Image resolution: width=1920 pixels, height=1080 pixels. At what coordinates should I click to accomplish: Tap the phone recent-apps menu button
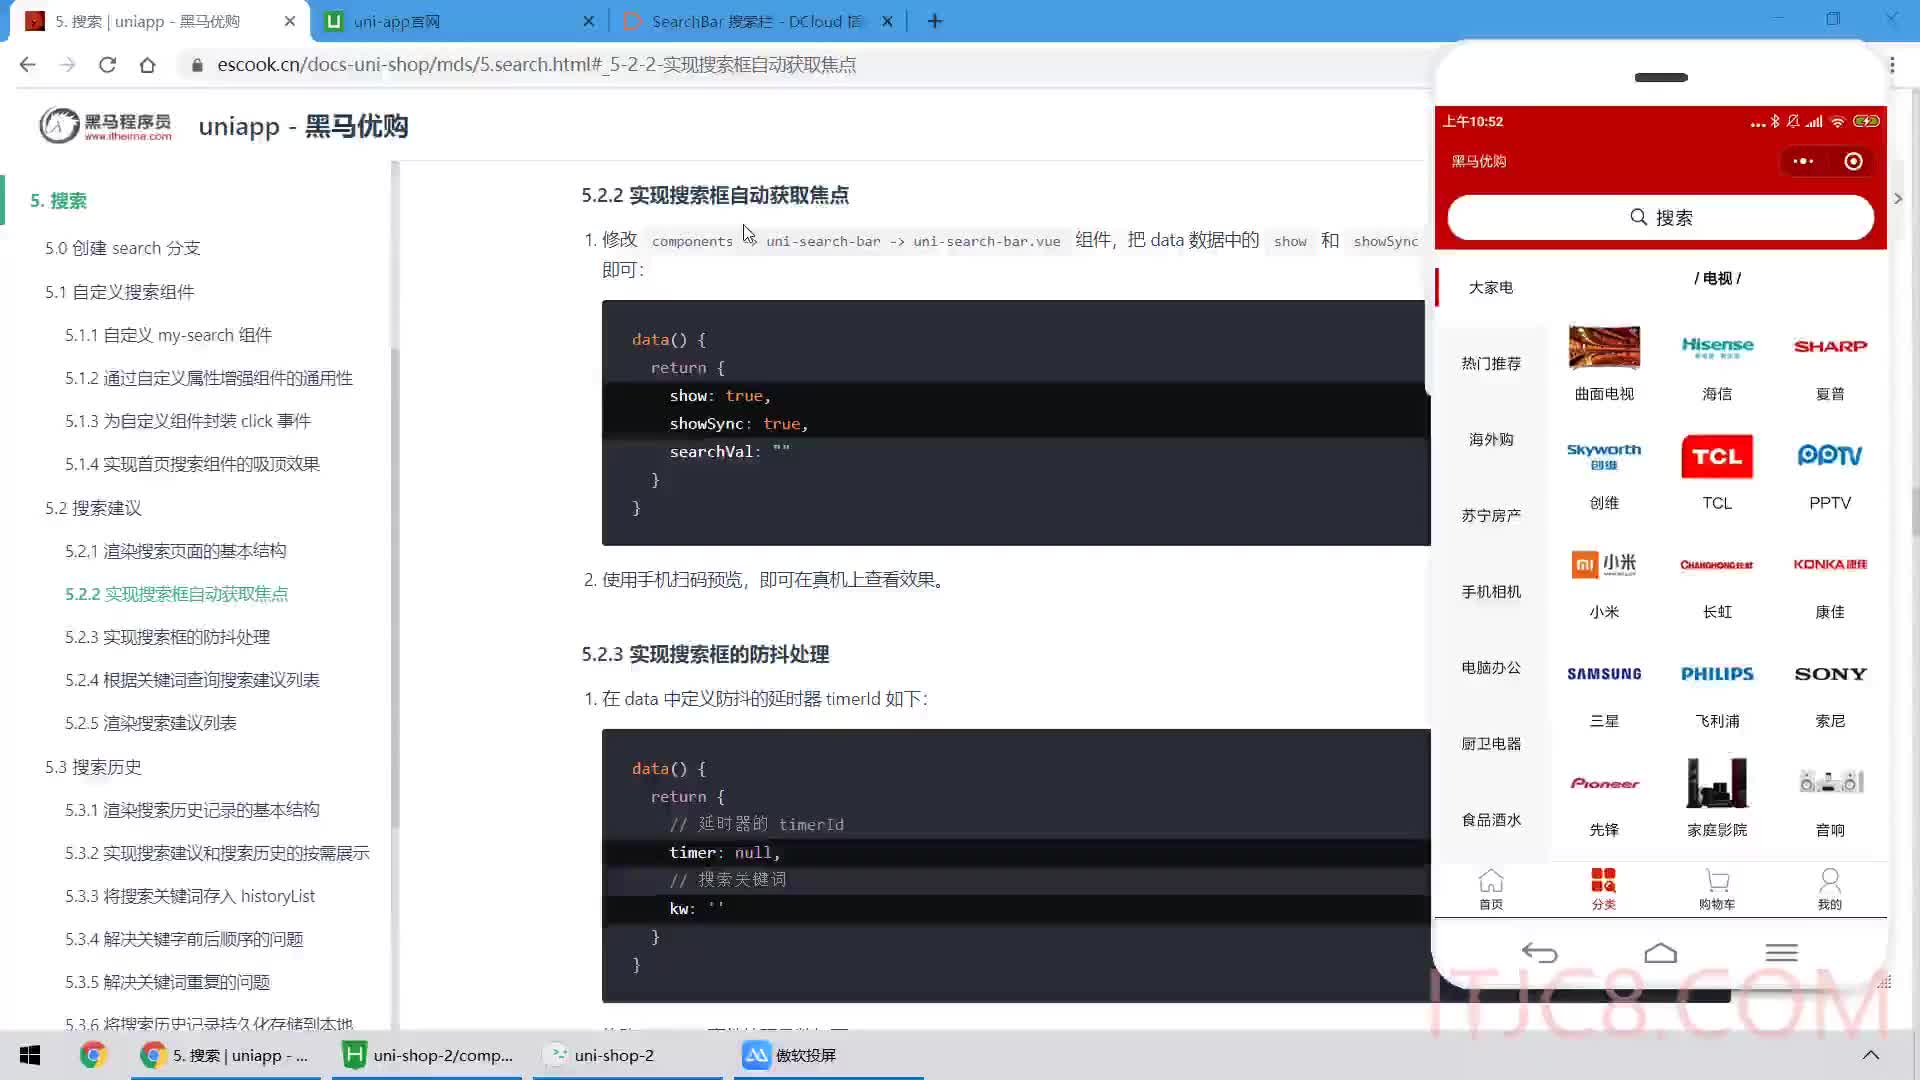tap(1781, 953)
